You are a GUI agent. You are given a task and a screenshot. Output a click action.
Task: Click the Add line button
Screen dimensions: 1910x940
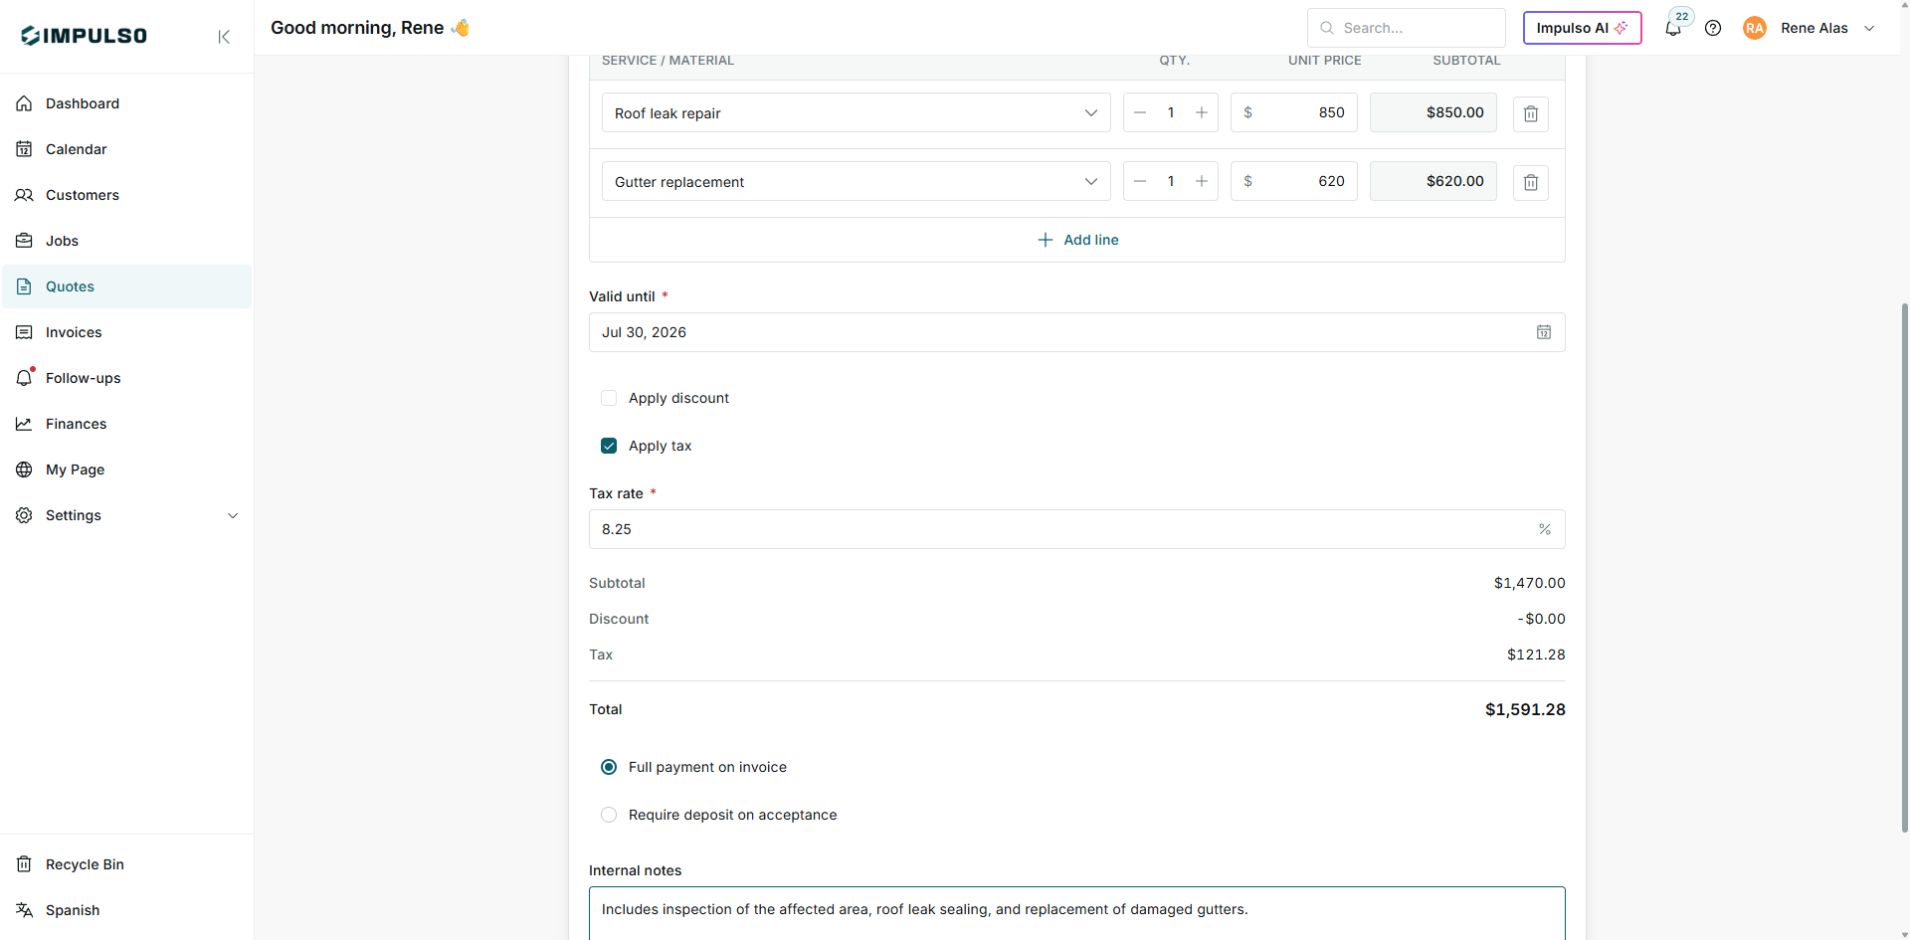pos(1077,240)
